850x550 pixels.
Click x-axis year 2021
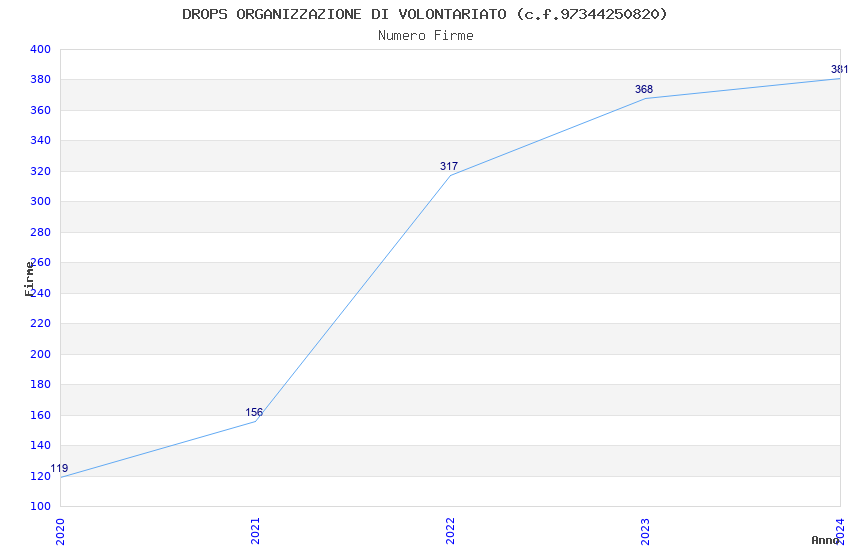255,531
